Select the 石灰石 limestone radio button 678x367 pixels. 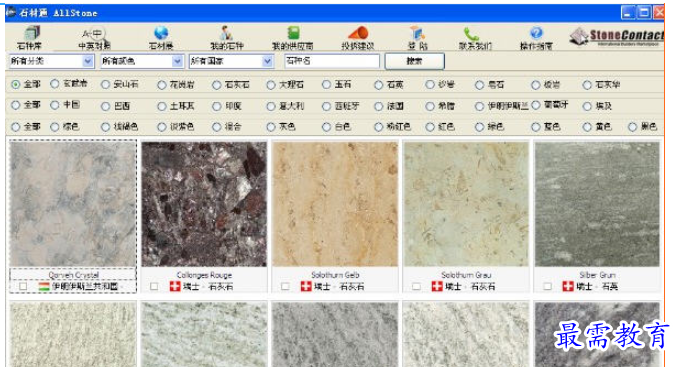[x=217, y=85]
